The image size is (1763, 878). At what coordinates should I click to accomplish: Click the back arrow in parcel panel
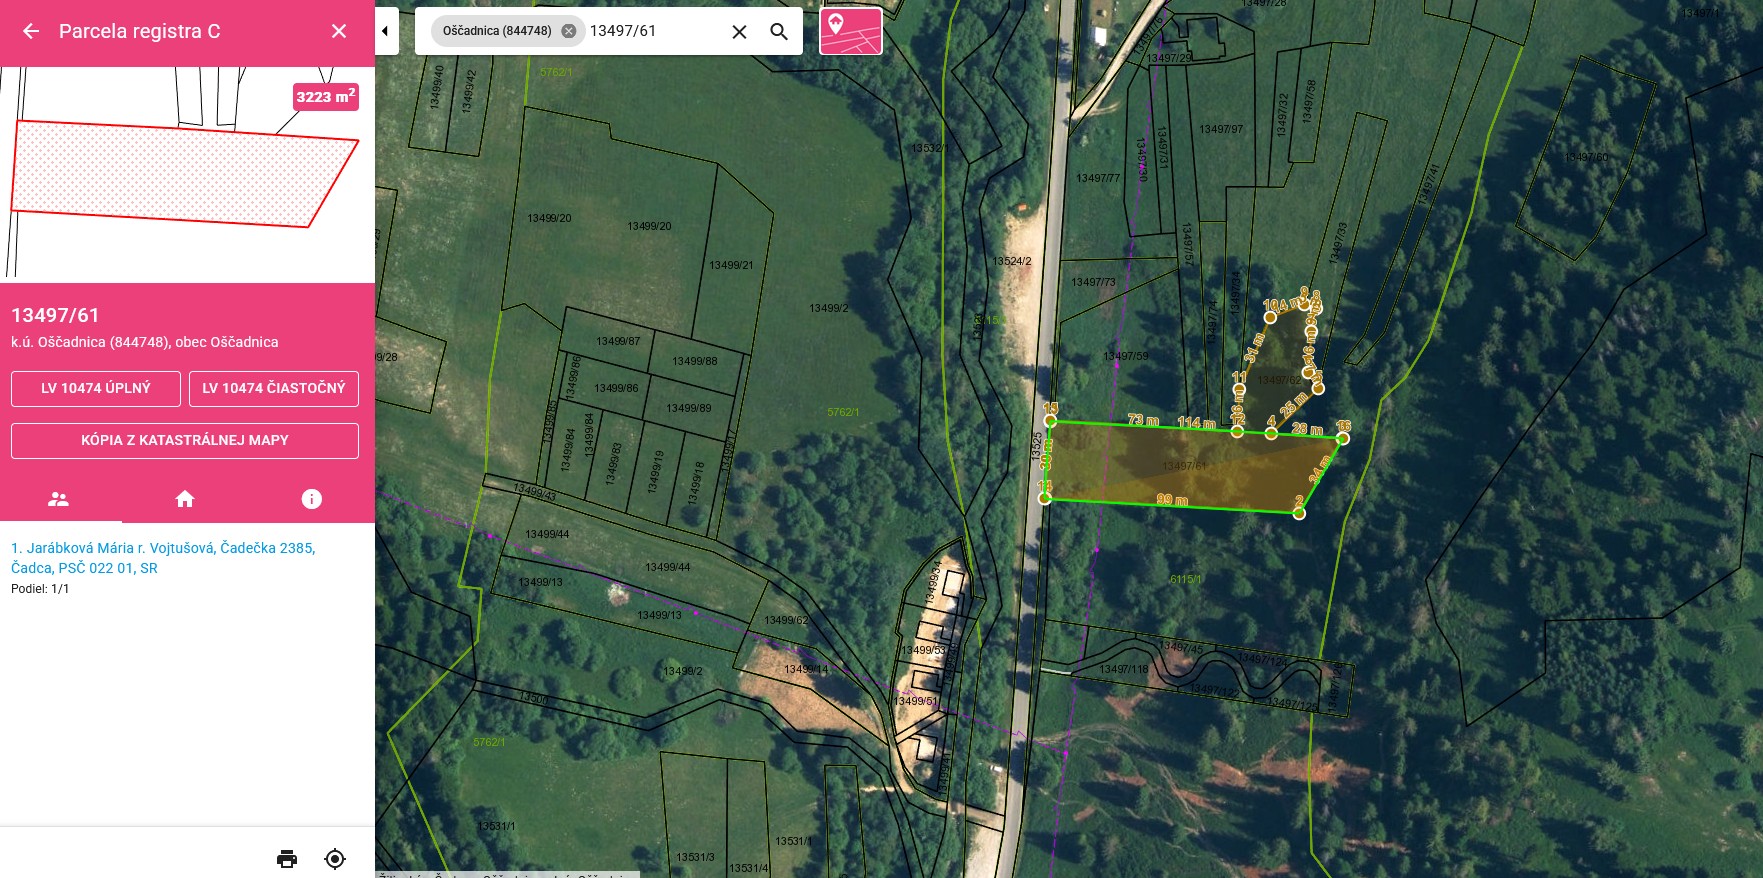click(31, 31)
